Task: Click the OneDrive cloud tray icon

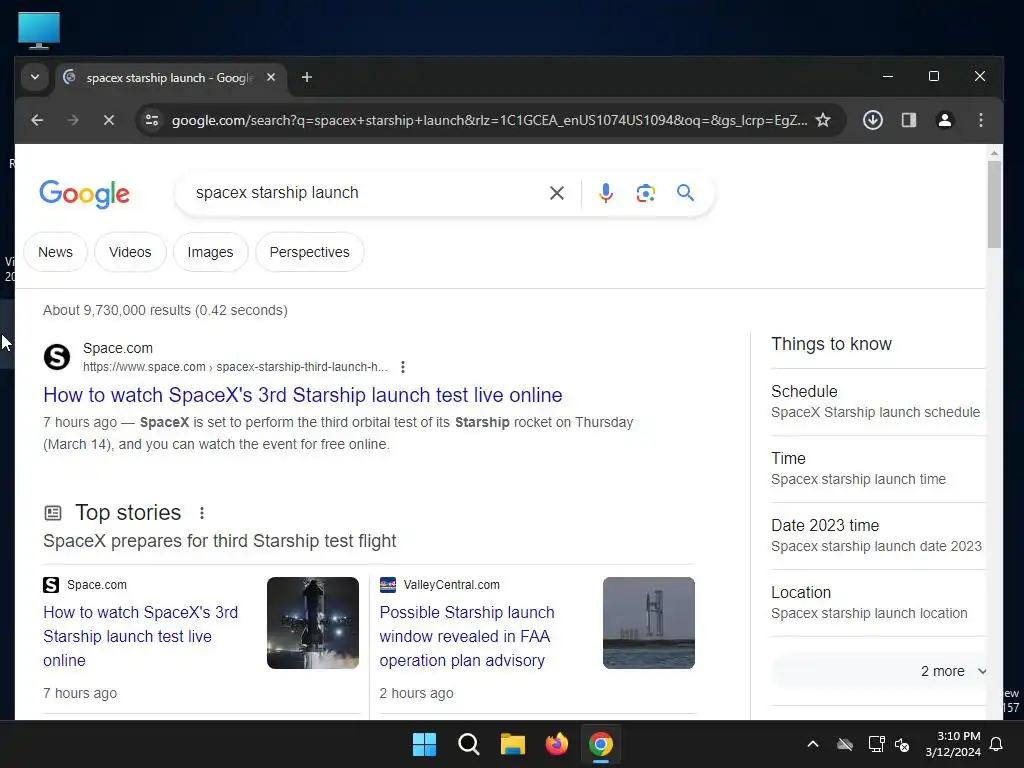Action: (845, 744)
